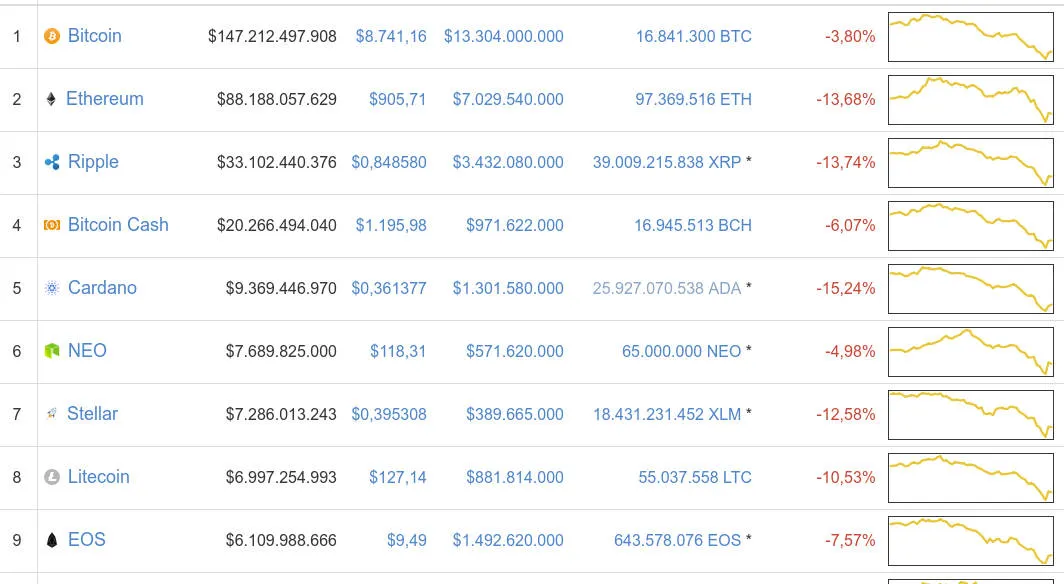The width and height of the screenshot is (1064, 584).
Task: Click the green NEO cube icon
Action: tap(52, 351)
